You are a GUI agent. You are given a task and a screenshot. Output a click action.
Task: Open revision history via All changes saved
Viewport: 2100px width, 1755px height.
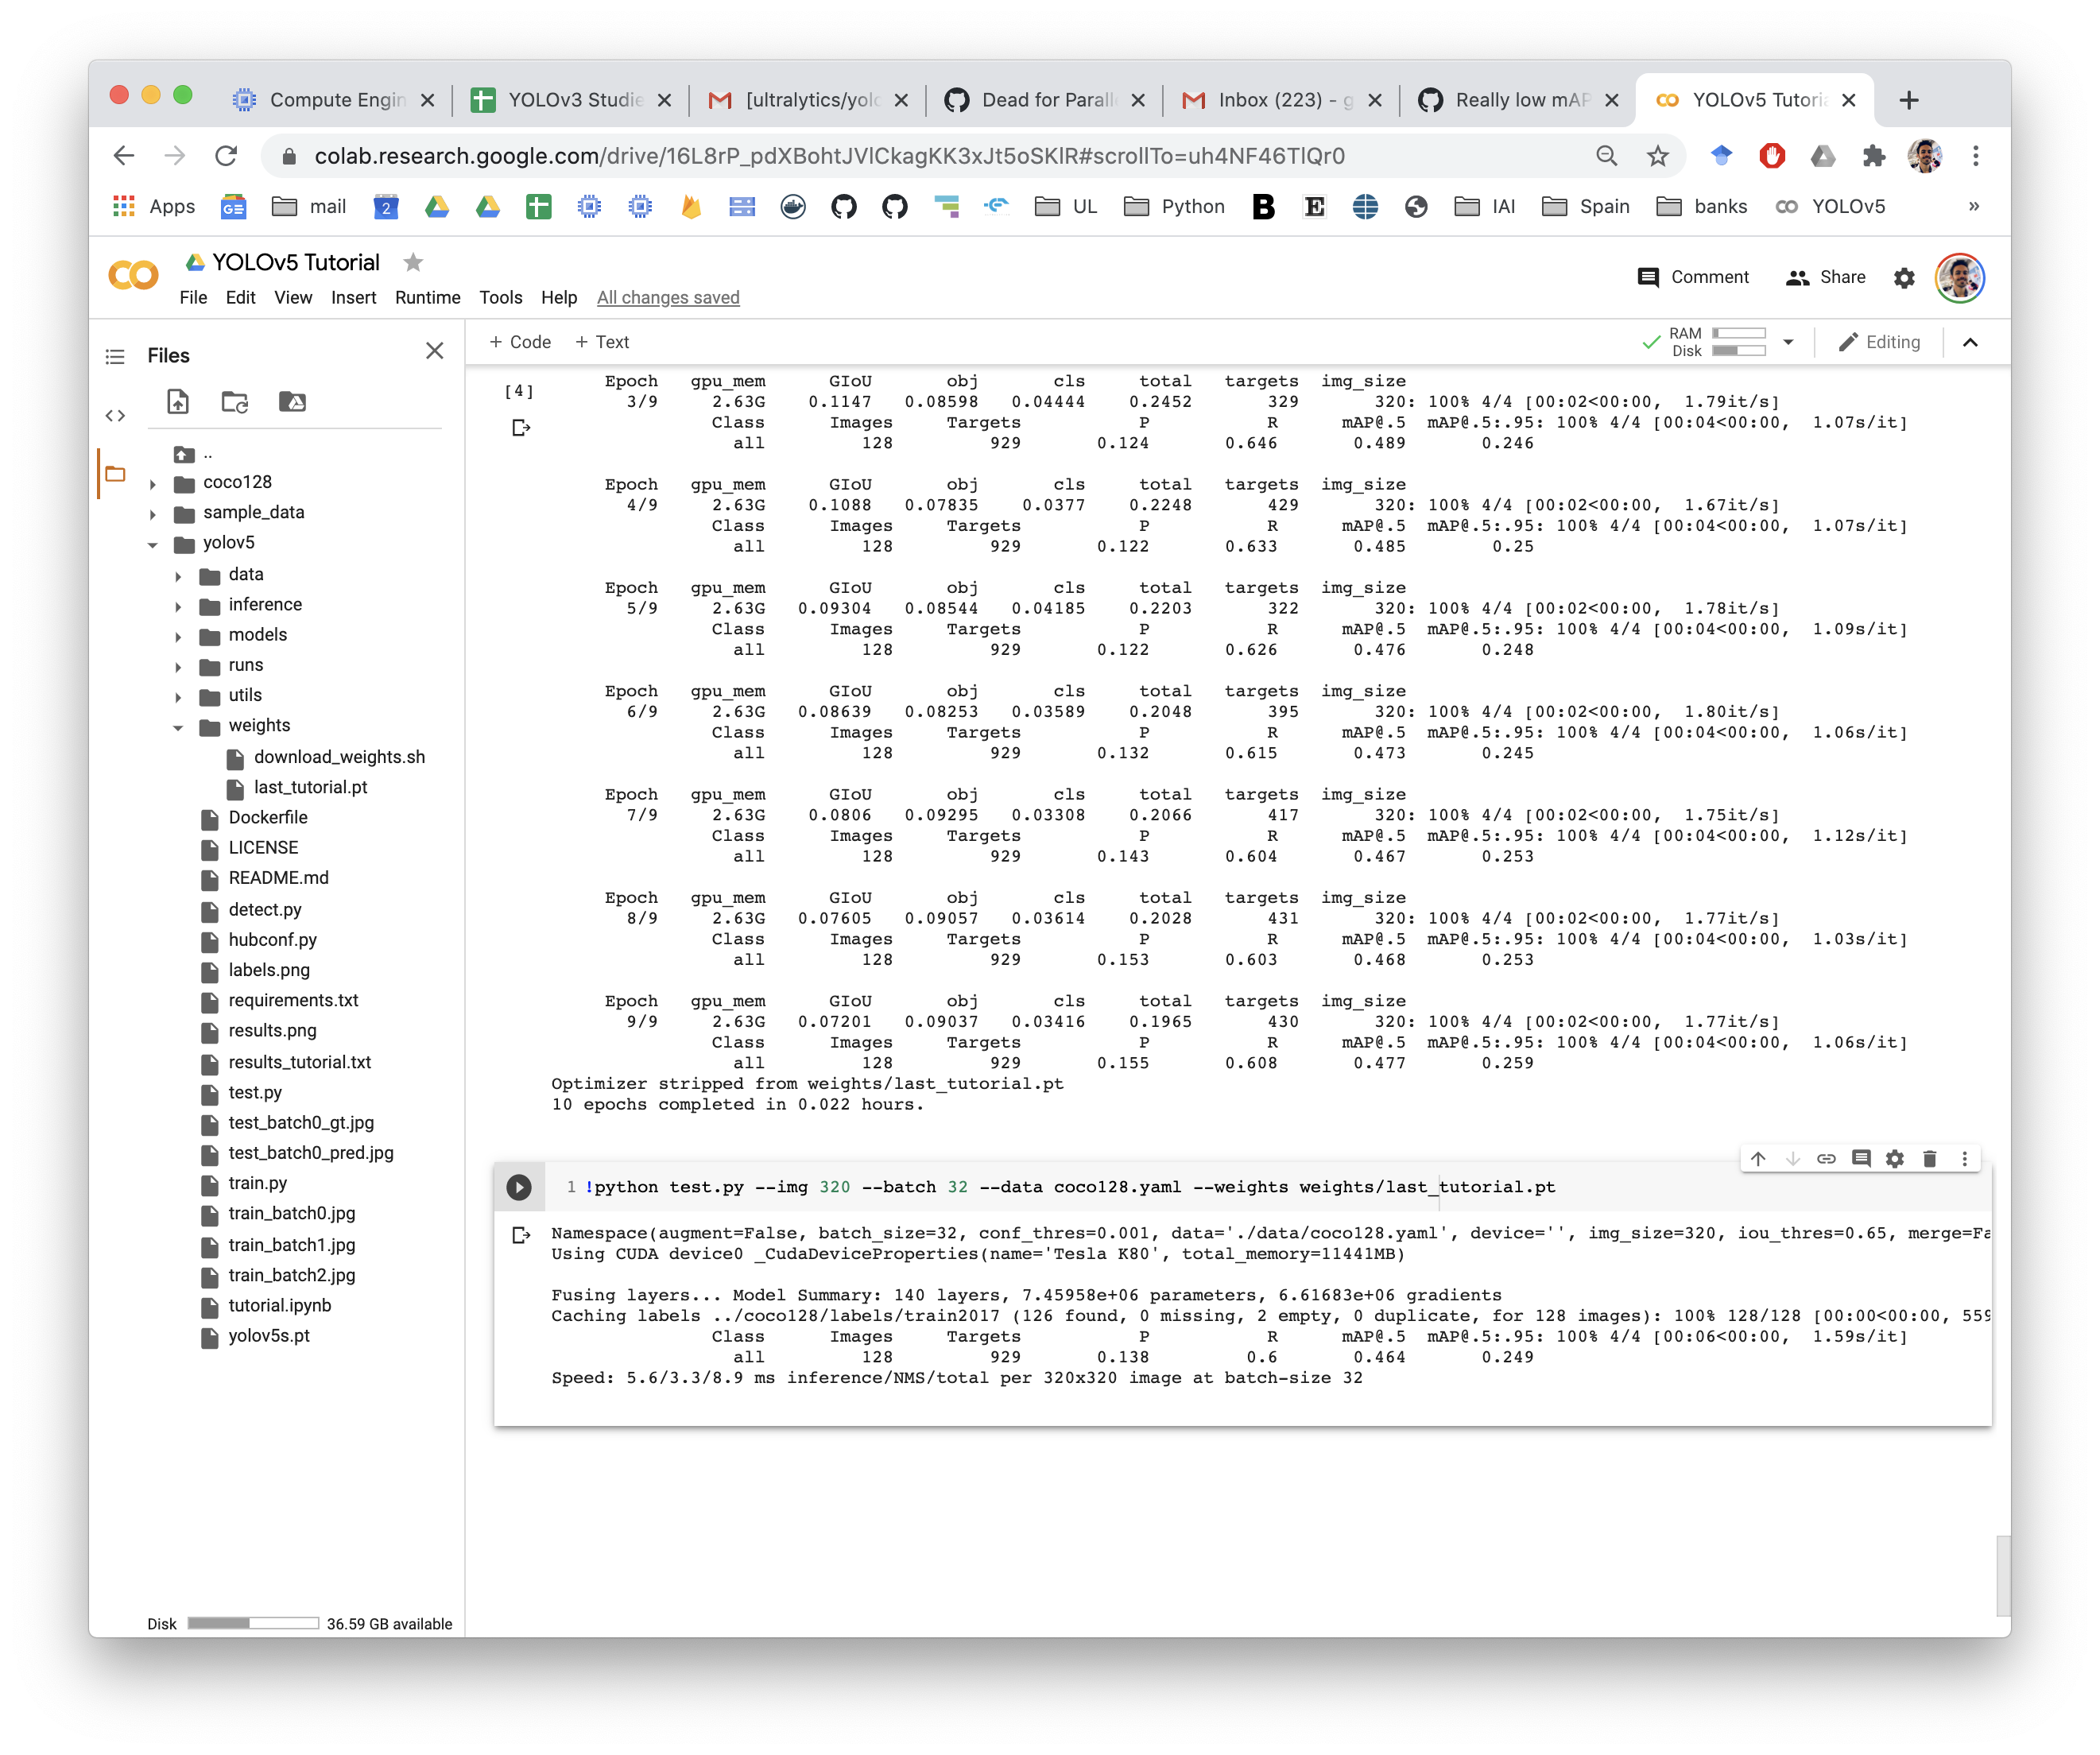click(668, 297)
